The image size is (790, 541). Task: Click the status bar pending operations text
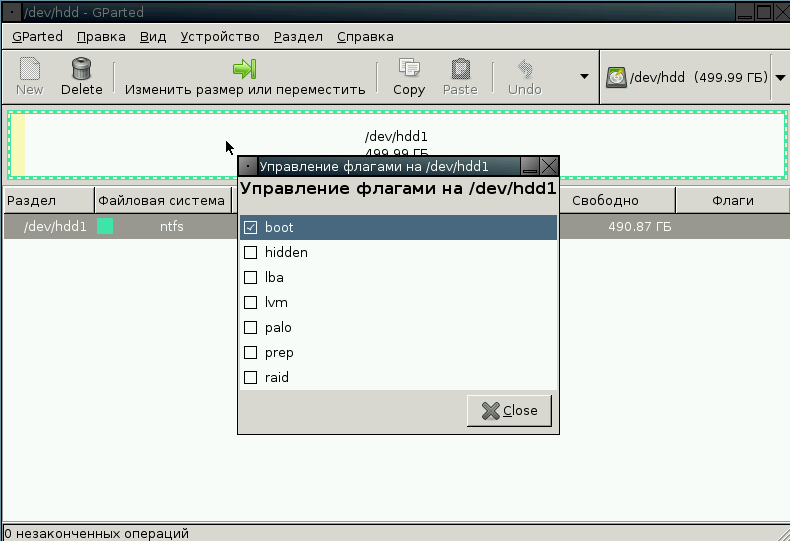click(96, 533)
